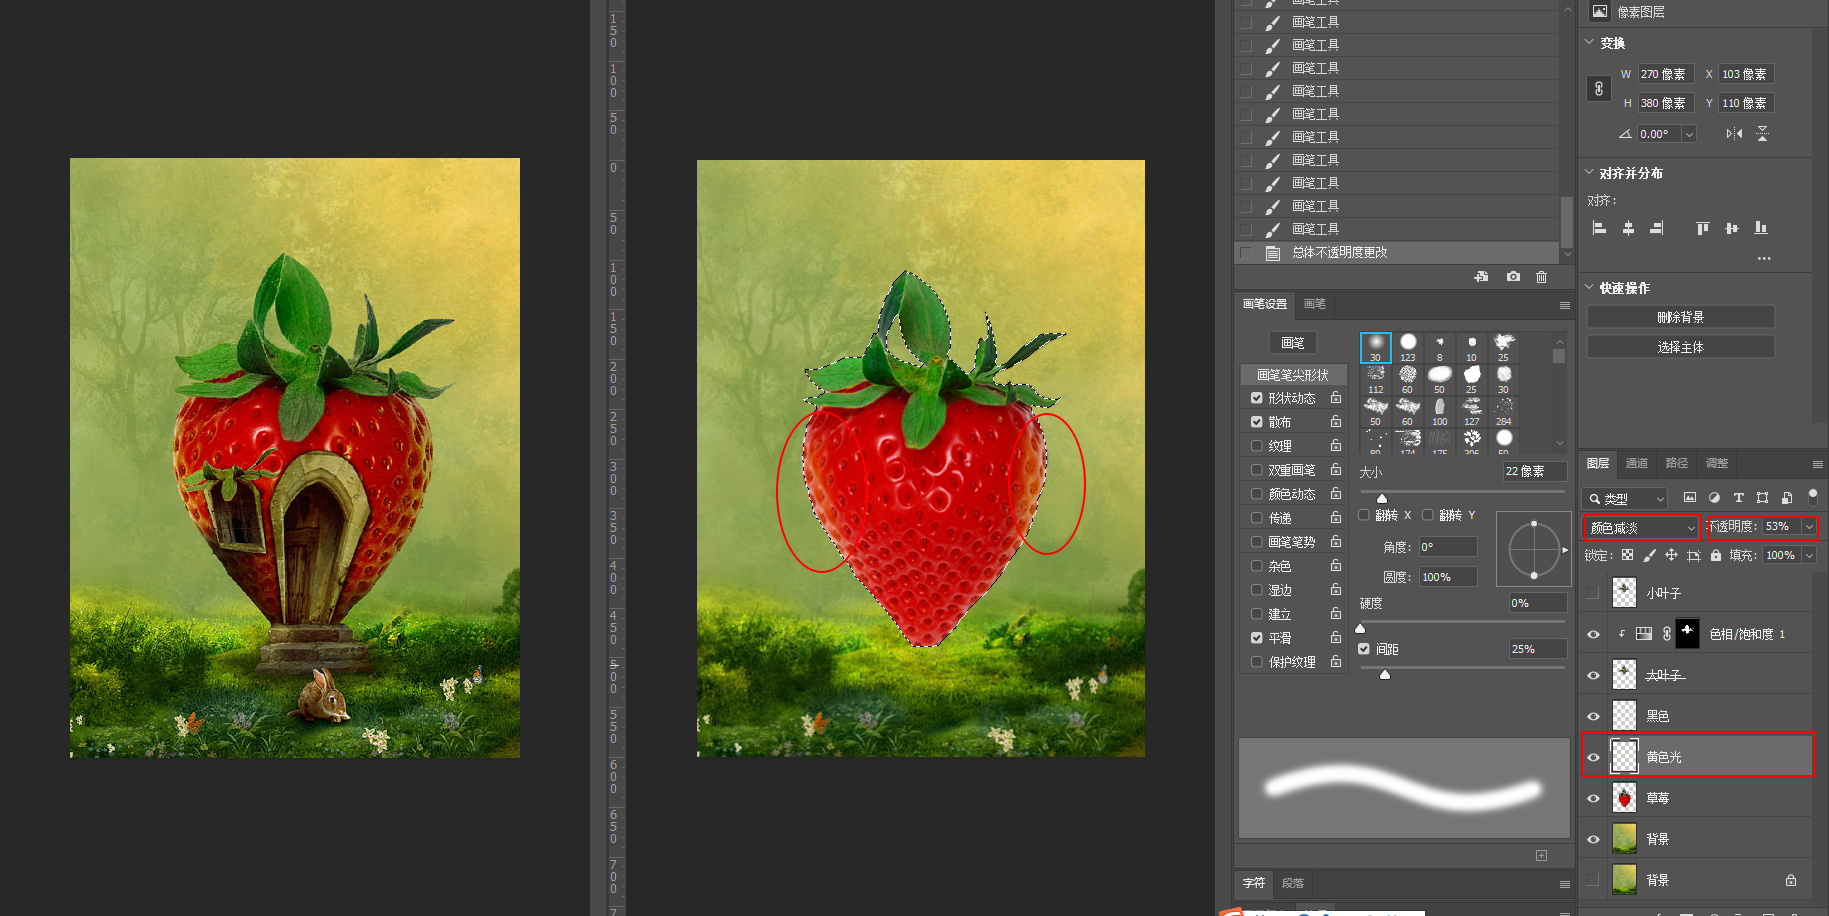Screen dimensions: 1829x916
Task: Select 总体不透明度更改 history state
Action: 1397,253
